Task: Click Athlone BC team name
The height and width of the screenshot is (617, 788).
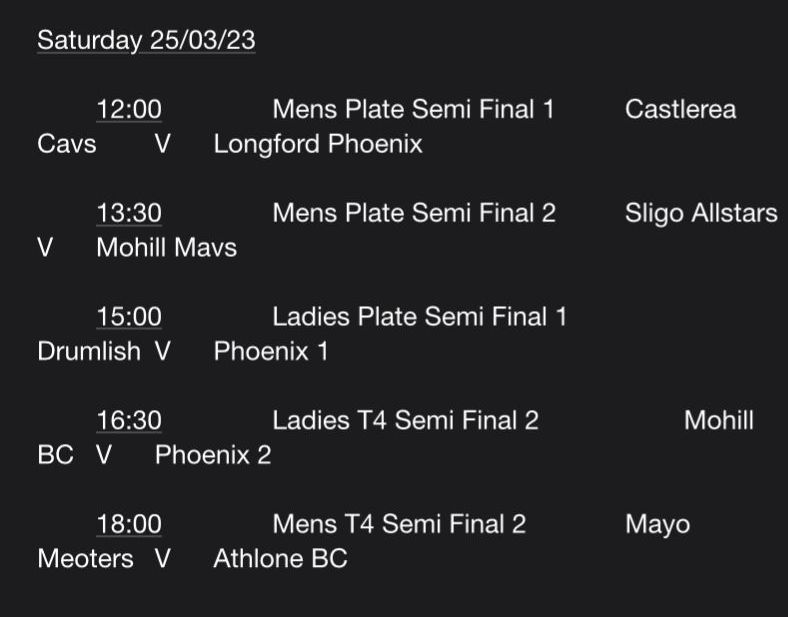Action: click(280, 558)
